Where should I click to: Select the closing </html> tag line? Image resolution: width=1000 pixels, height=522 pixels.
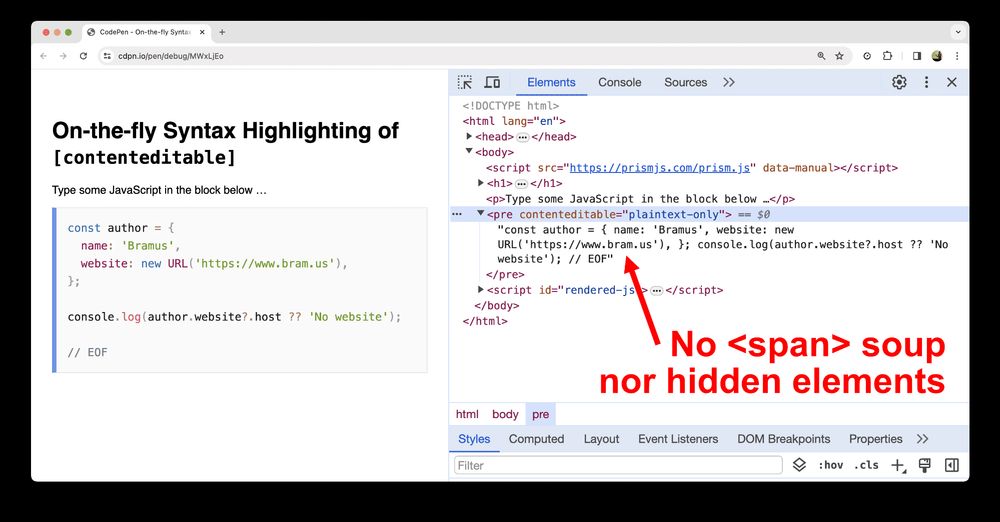pos(485,321)
